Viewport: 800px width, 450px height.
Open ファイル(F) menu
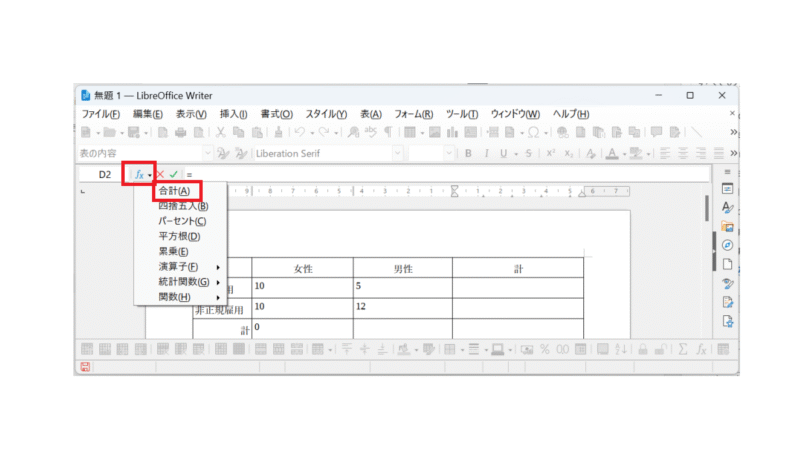click(x=101, y=114)
